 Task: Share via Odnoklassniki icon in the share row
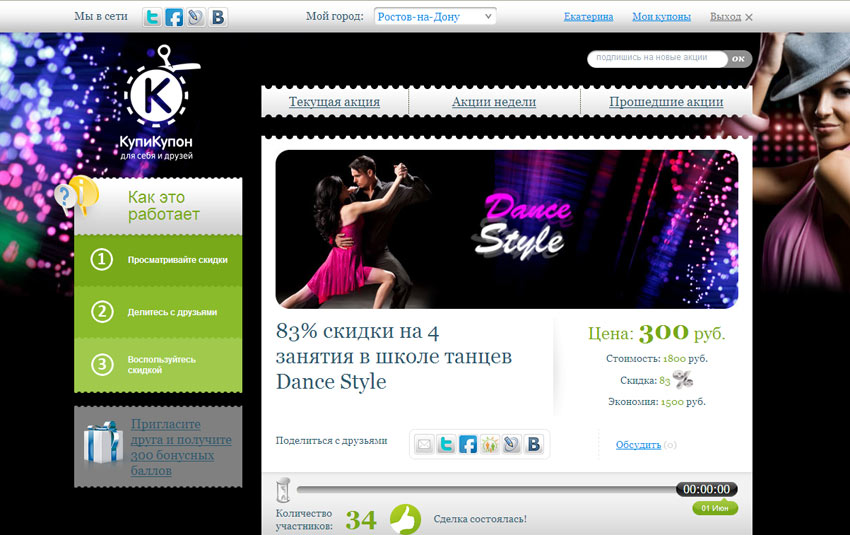point(490,444)
